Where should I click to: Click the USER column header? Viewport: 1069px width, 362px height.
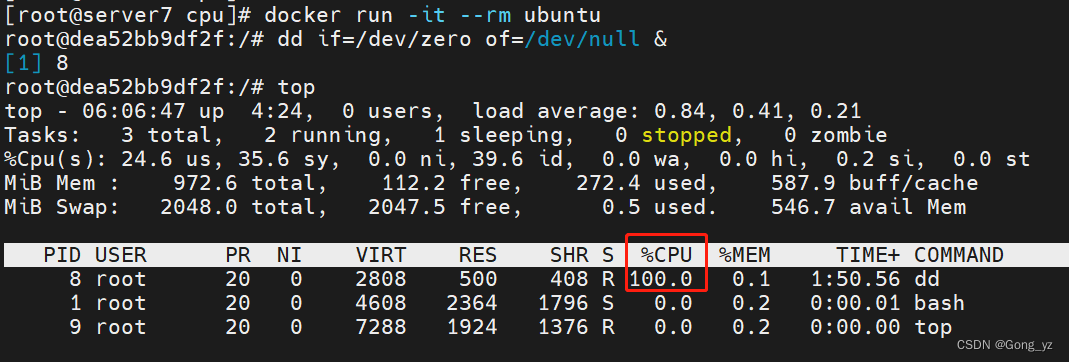tap(121, 255)
